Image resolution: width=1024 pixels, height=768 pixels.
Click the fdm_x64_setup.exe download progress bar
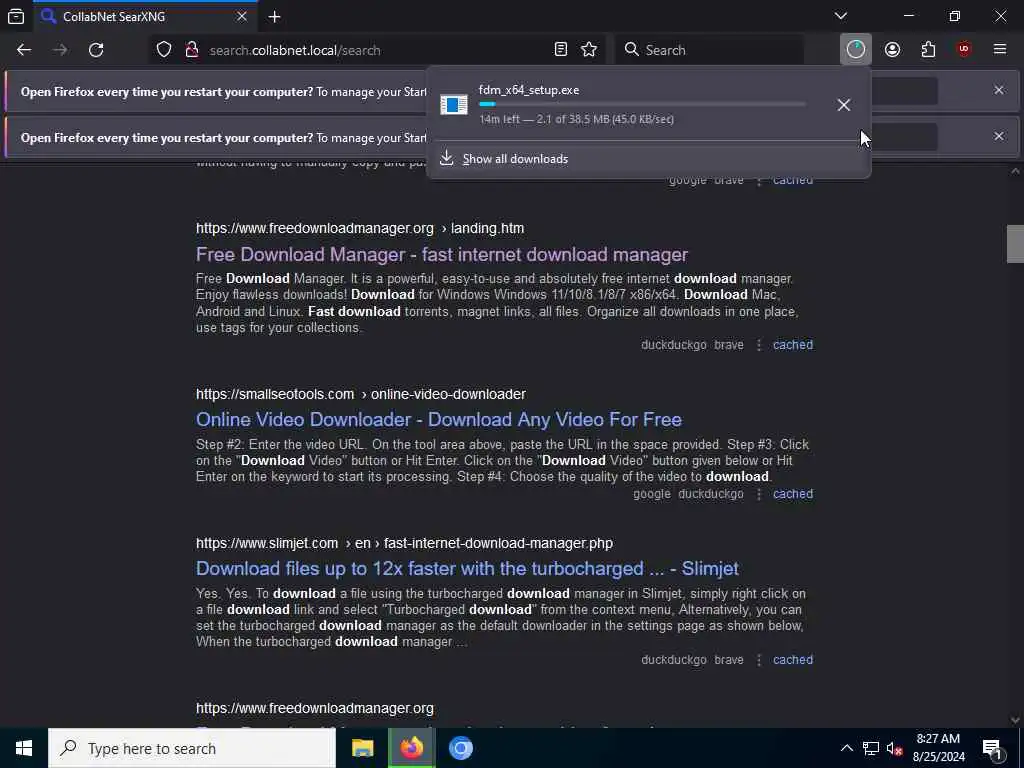642,104
